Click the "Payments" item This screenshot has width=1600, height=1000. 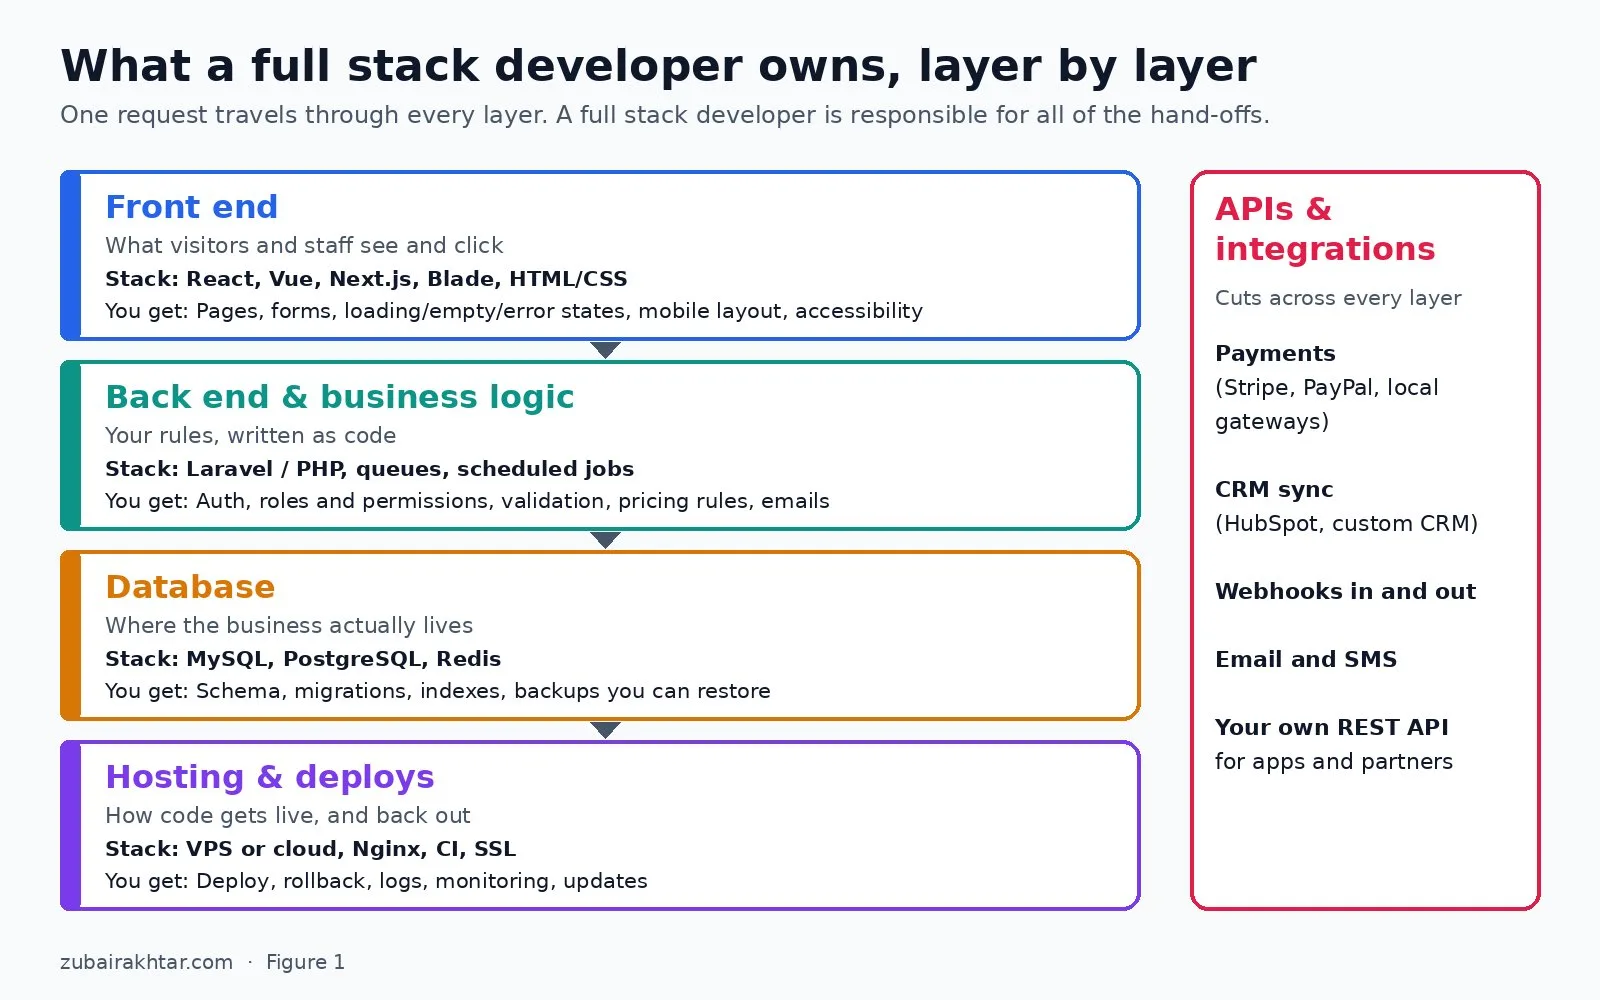point(1275,354)
